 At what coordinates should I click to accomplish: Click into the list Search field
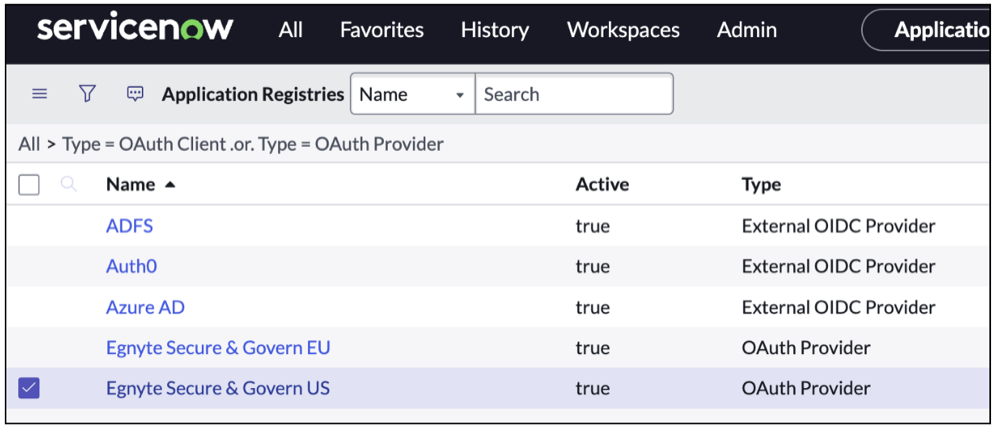[574, 94]
